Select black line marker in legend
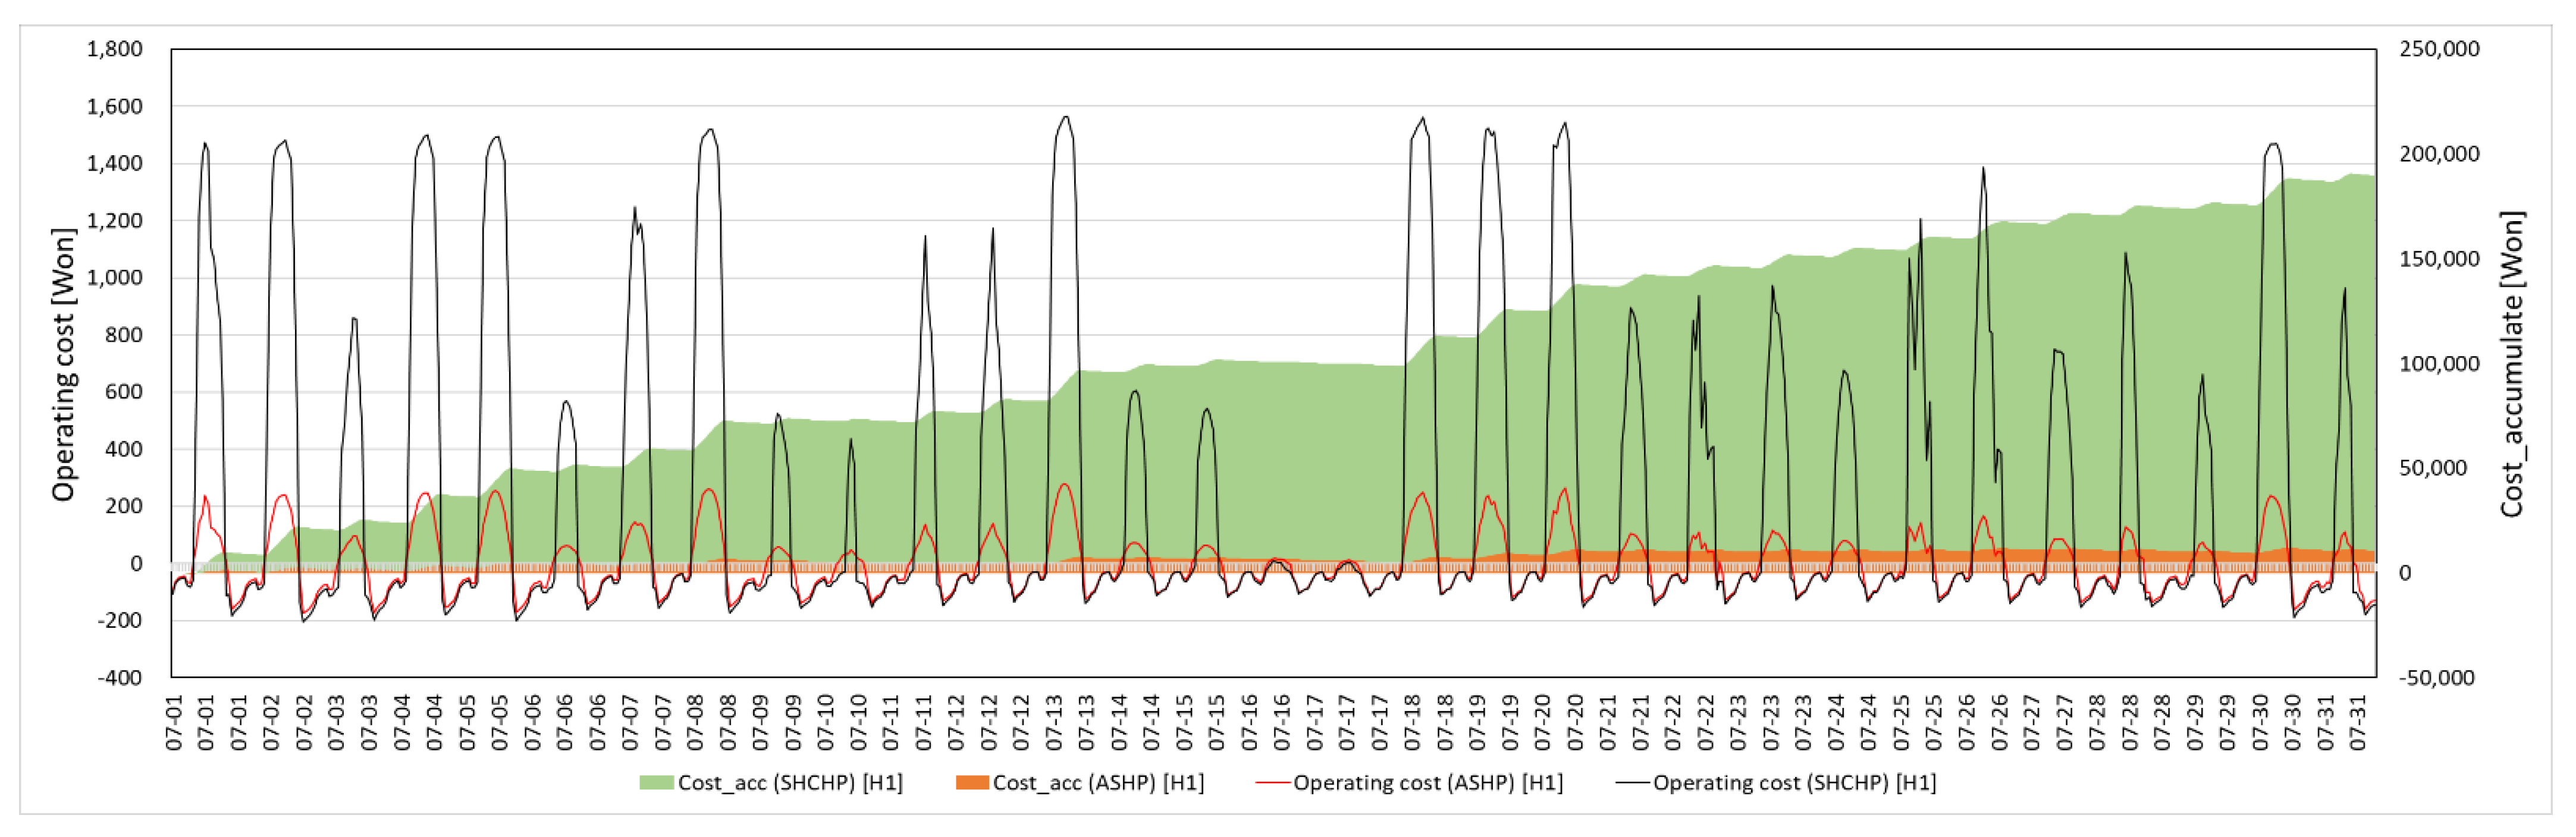Image resolution: width=2576 pixels, height=837 pixels. point(1632,783)
